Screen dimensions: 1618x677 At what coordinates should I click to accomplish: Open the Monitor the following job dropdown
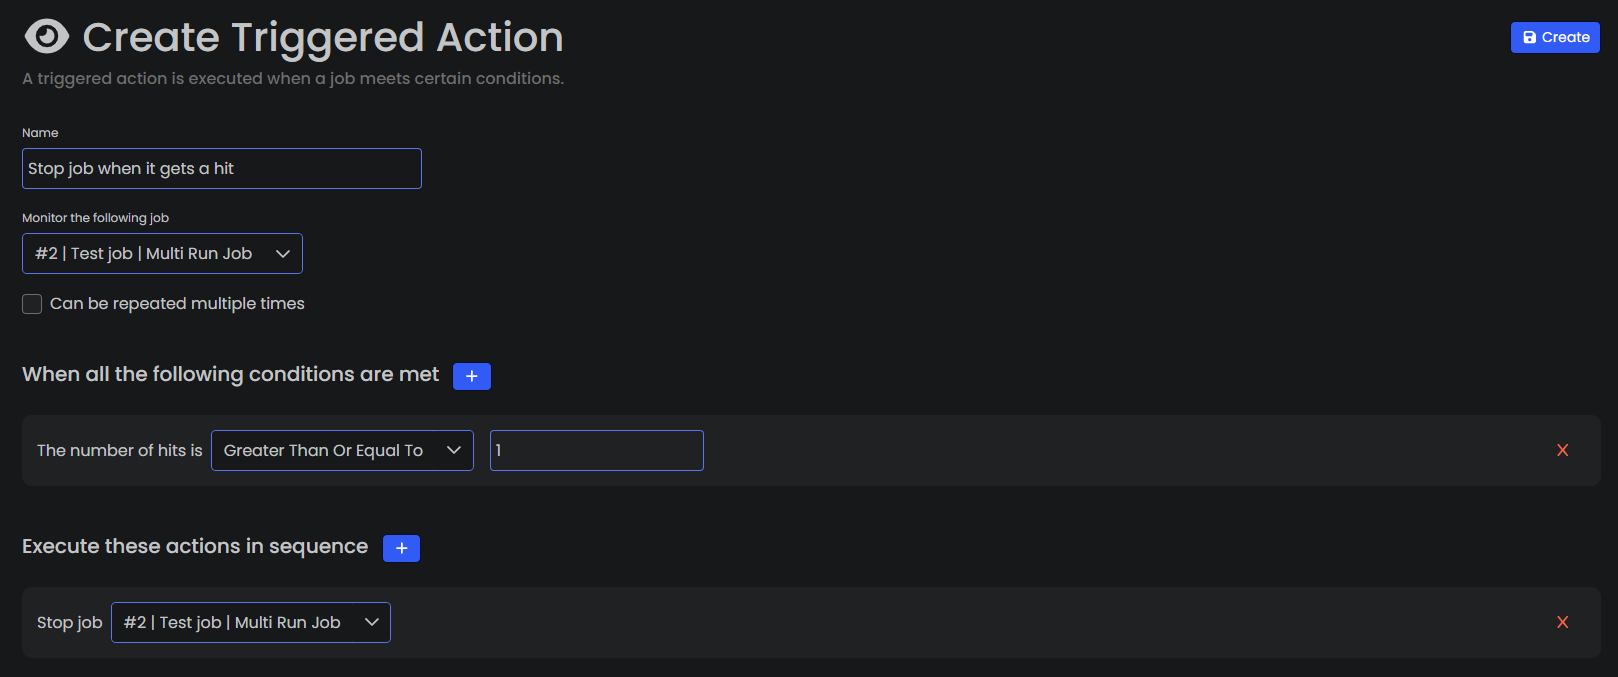click(x=162, y=254)
